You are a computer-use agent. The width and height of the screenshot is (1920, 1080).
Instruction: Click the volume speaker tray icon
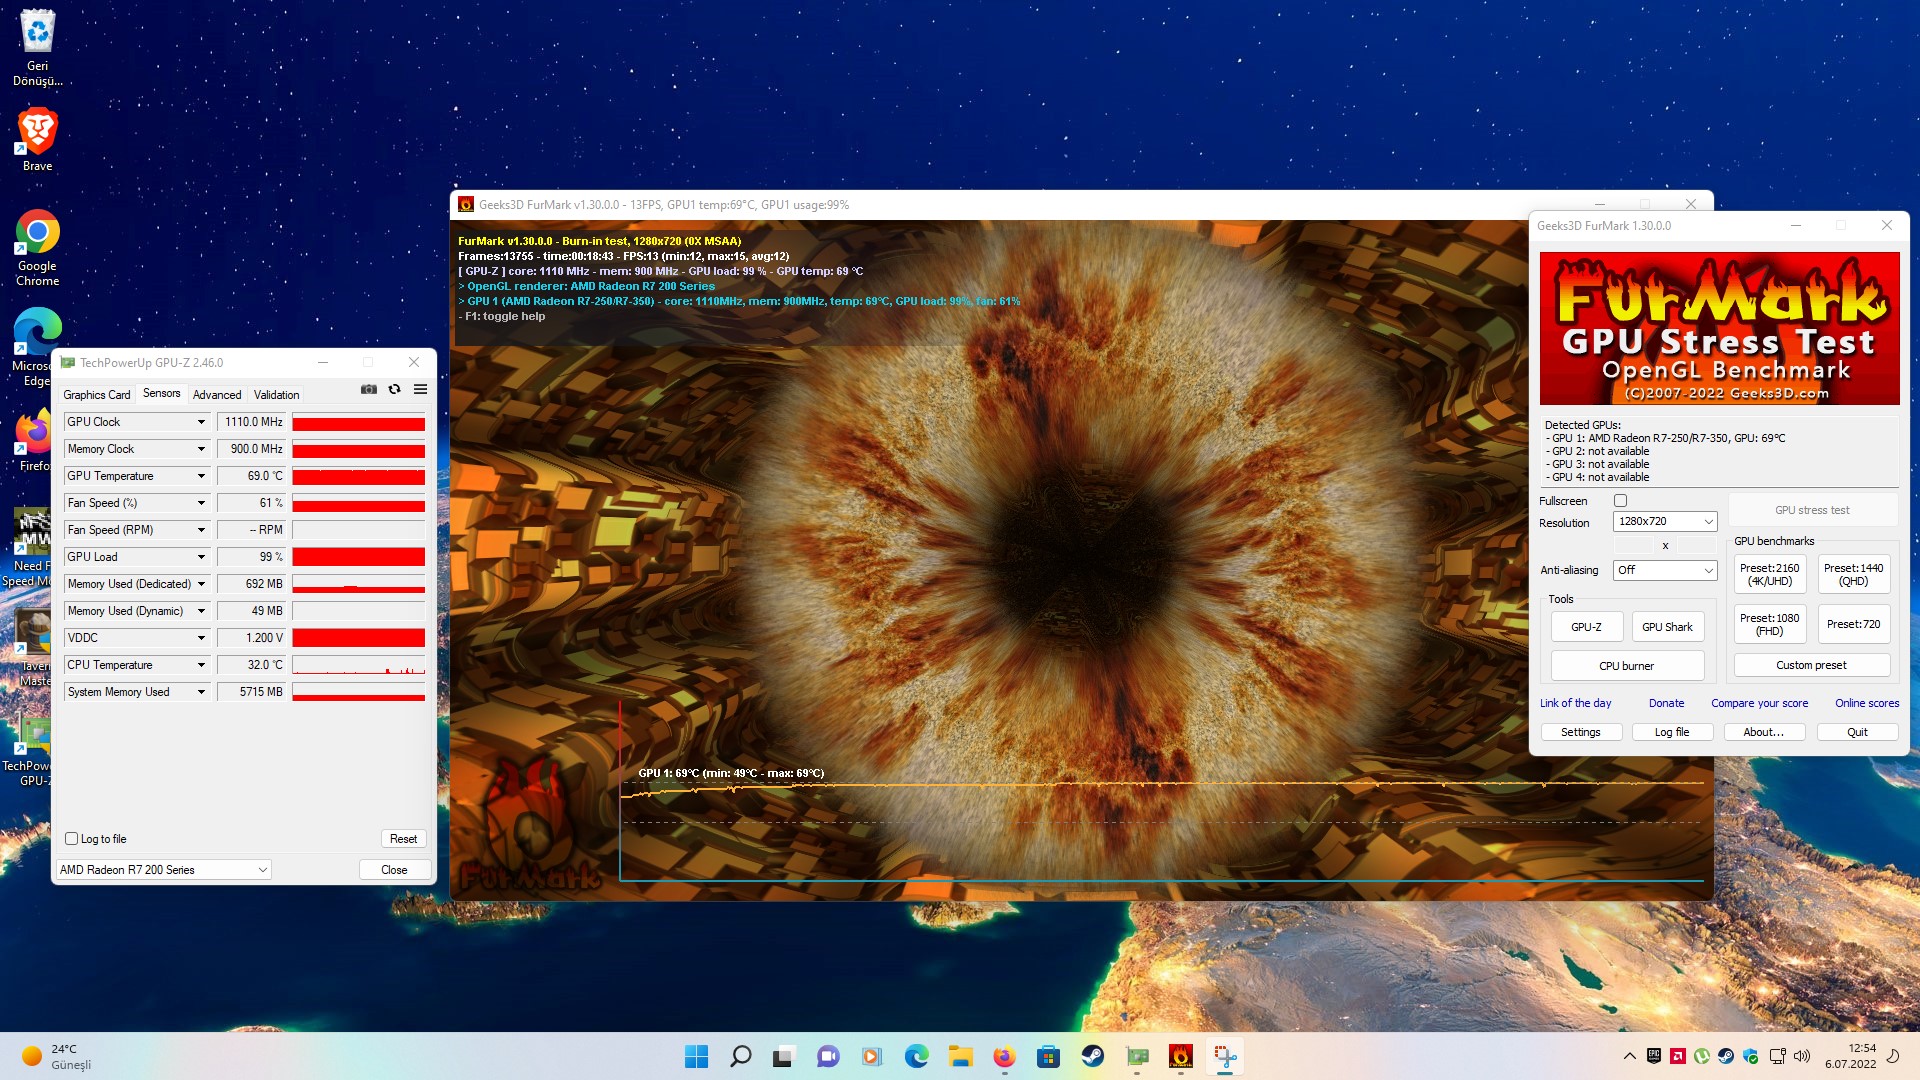[1802, 1056]
